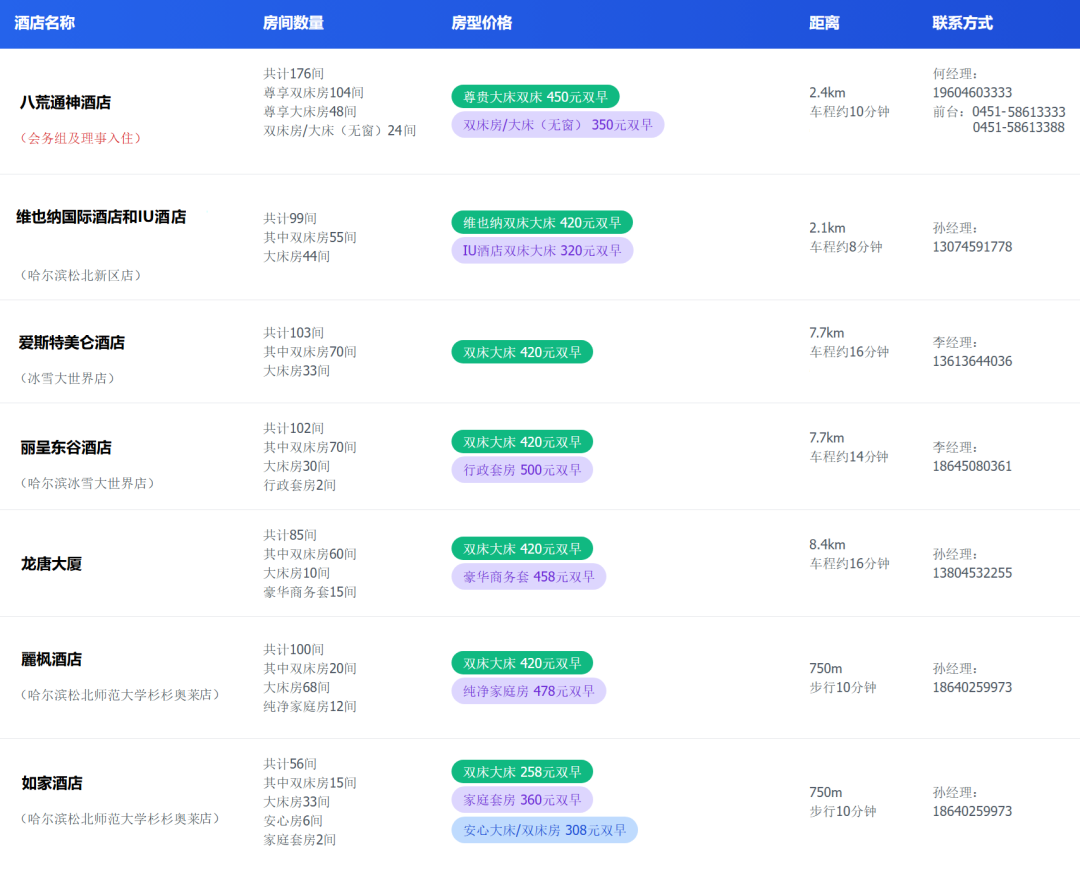Image resolution: width=1080 pixels, height=871 pixels.
Task: Click red note 会务组及理事入住
Action: pos(81,138)
